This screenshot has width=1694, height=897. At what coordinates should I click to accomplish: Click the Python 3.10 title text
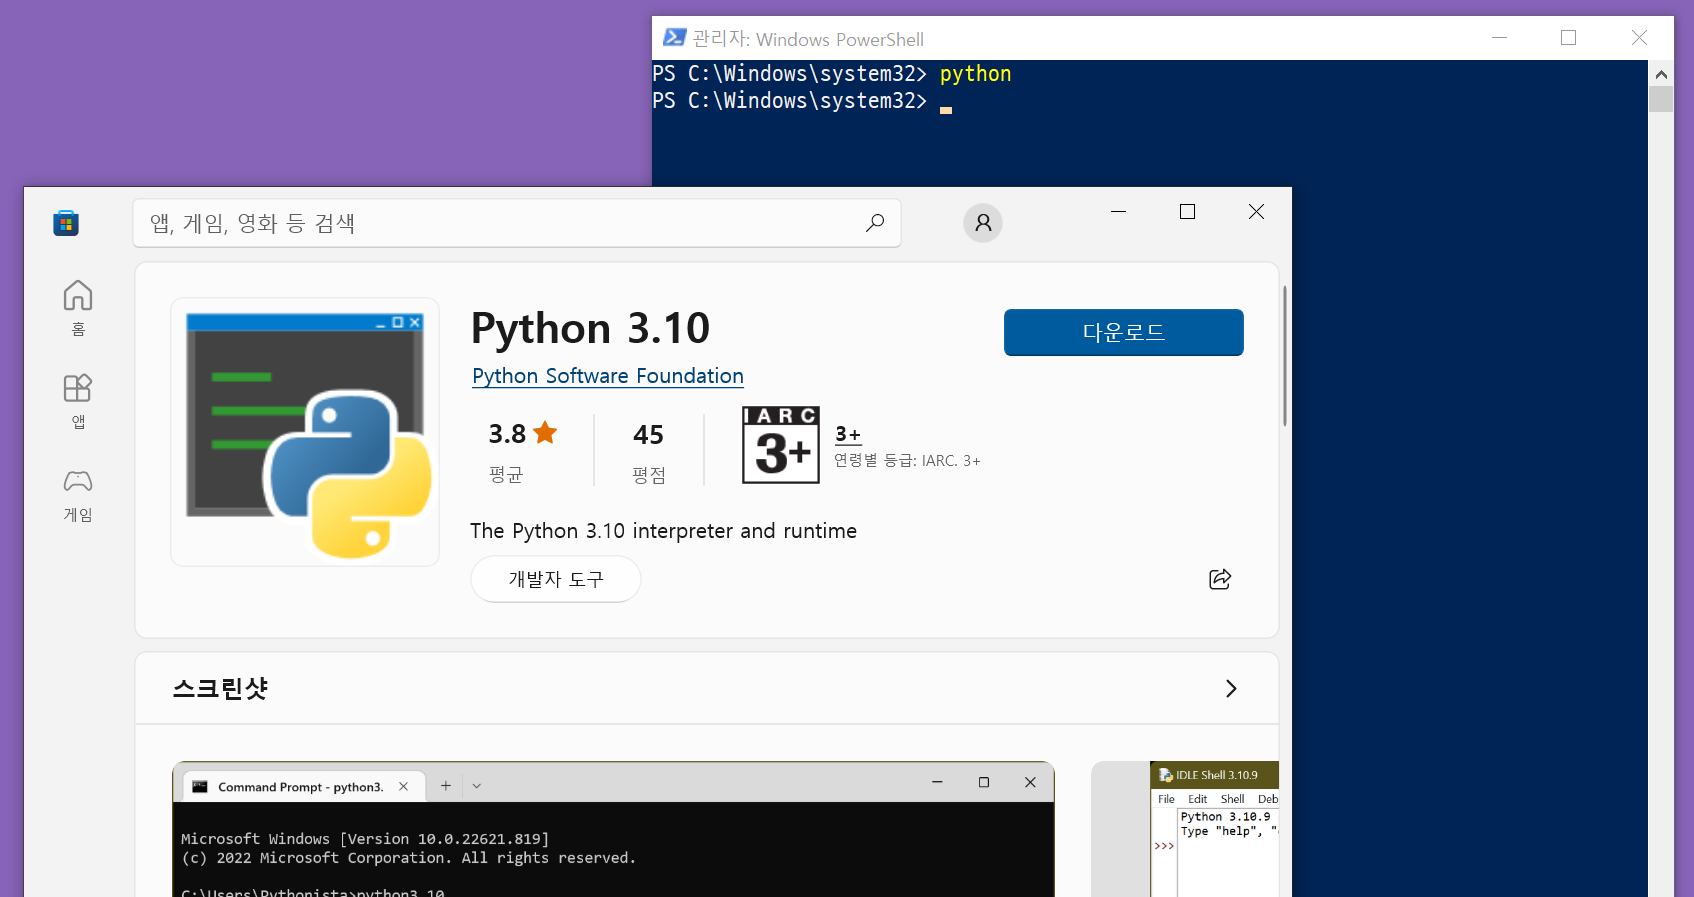click(x=590, y=328)
